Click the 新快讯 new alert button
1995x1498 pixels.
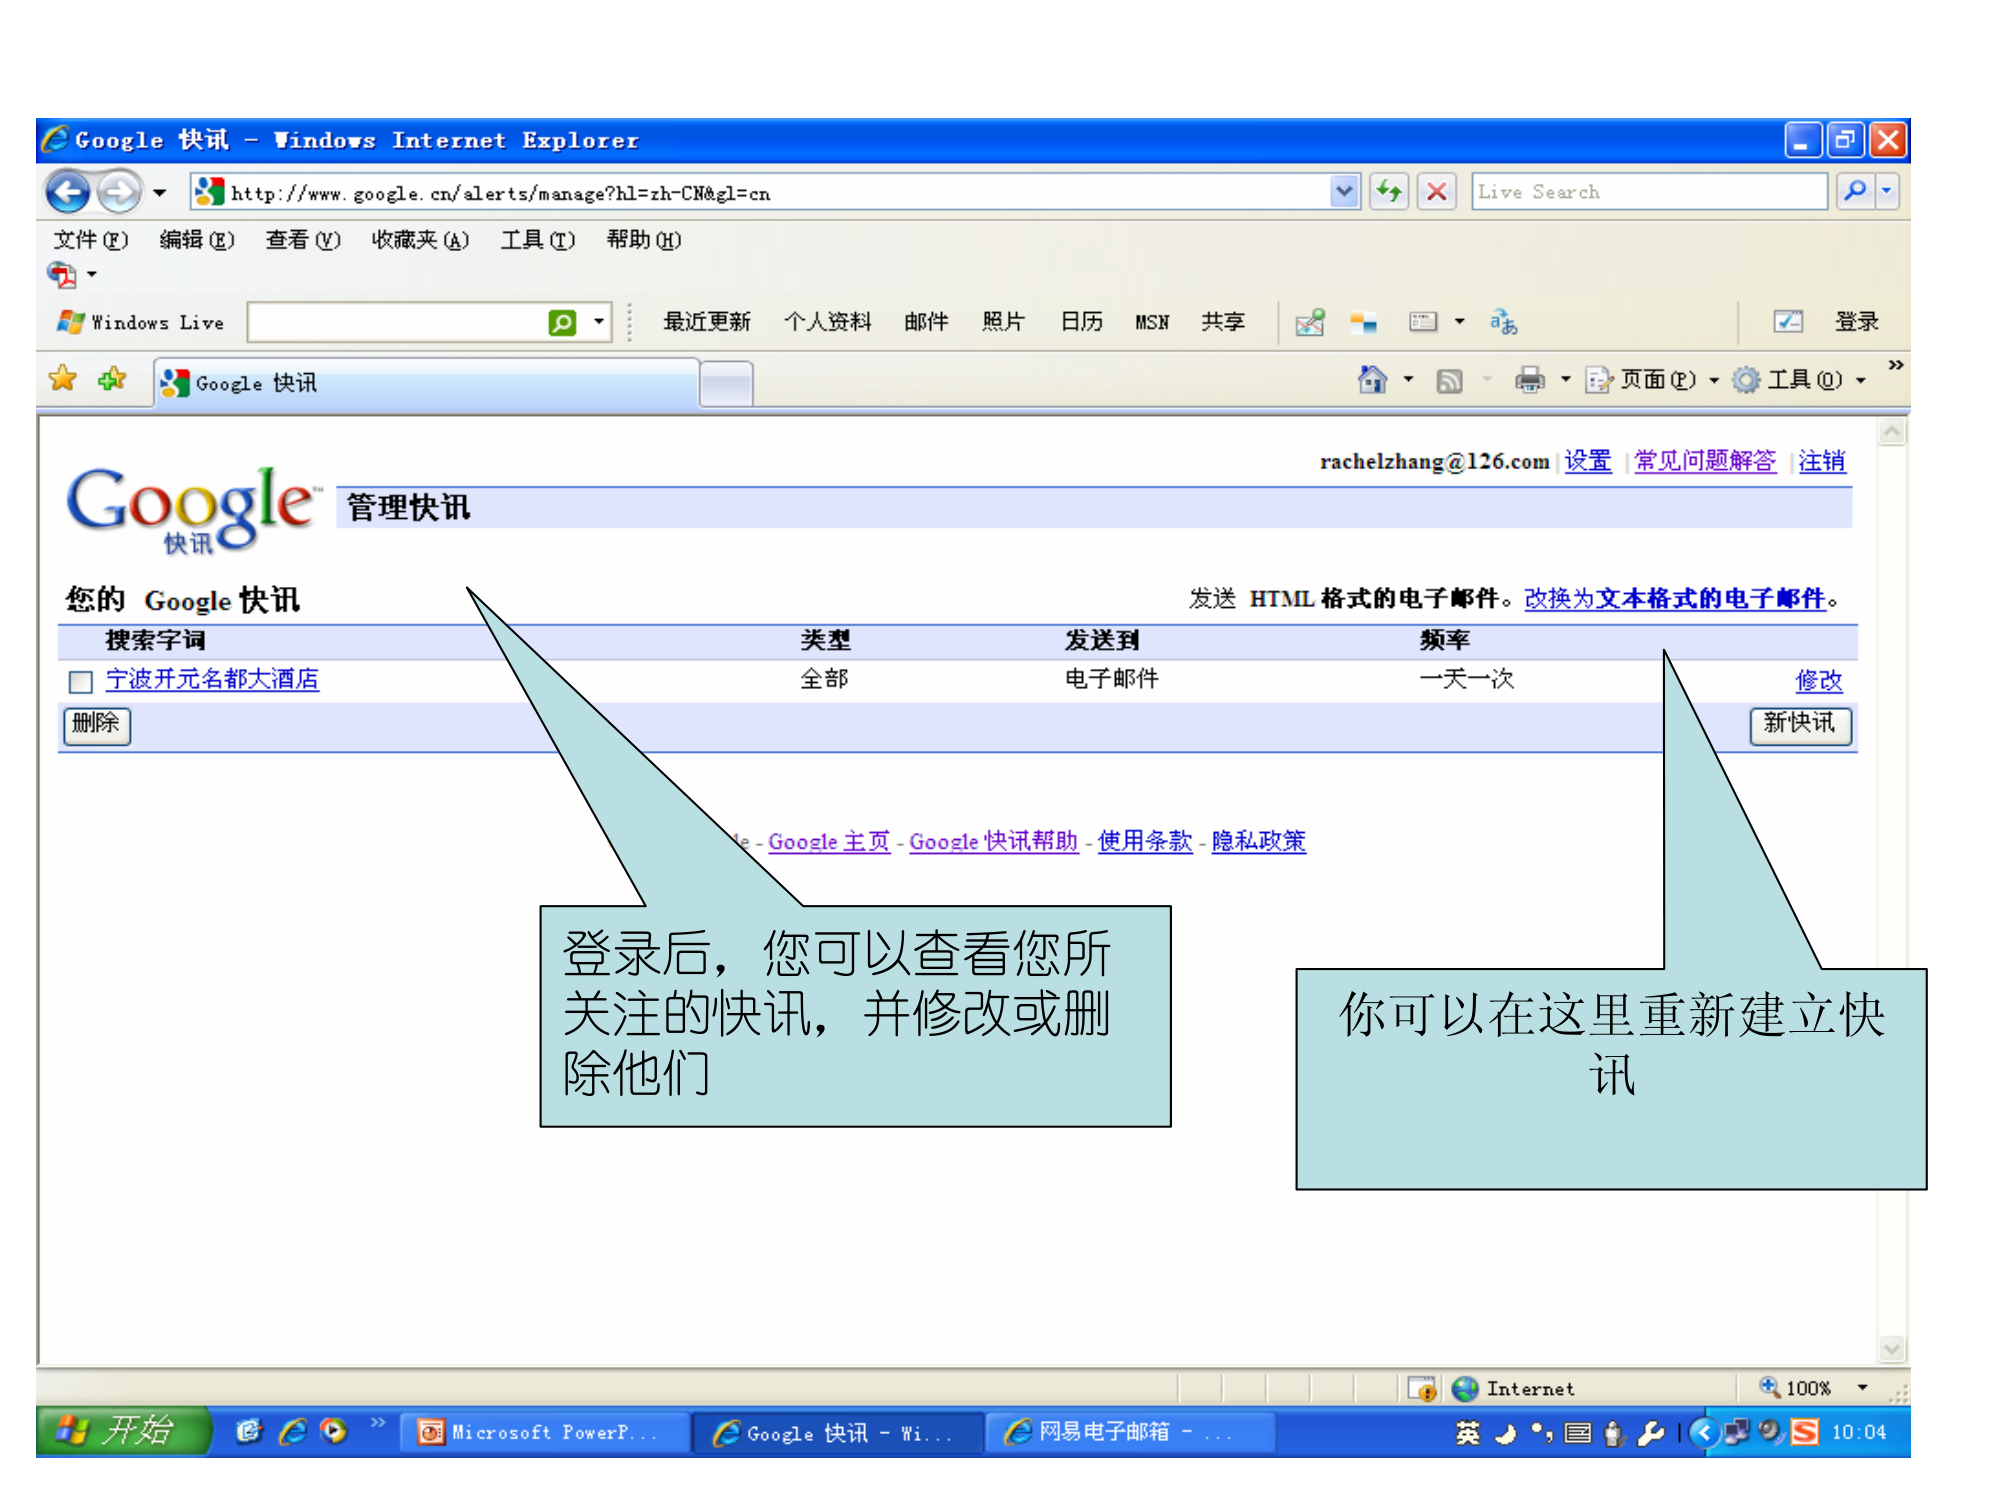pos(1799,725)
